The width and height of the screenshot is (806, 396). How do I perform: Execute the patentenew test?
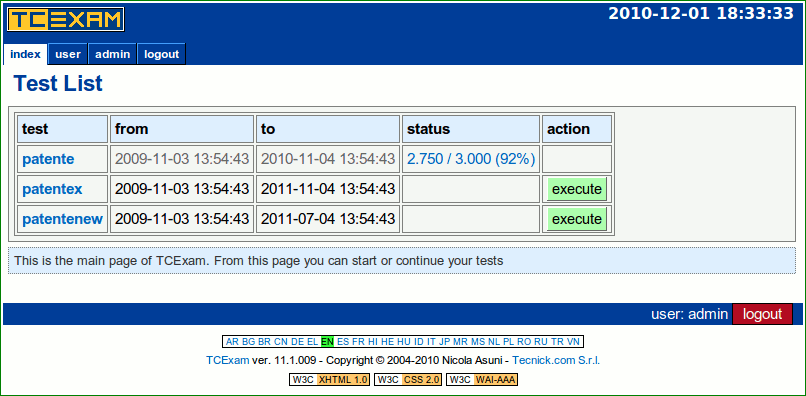click(x=577, y=219)
